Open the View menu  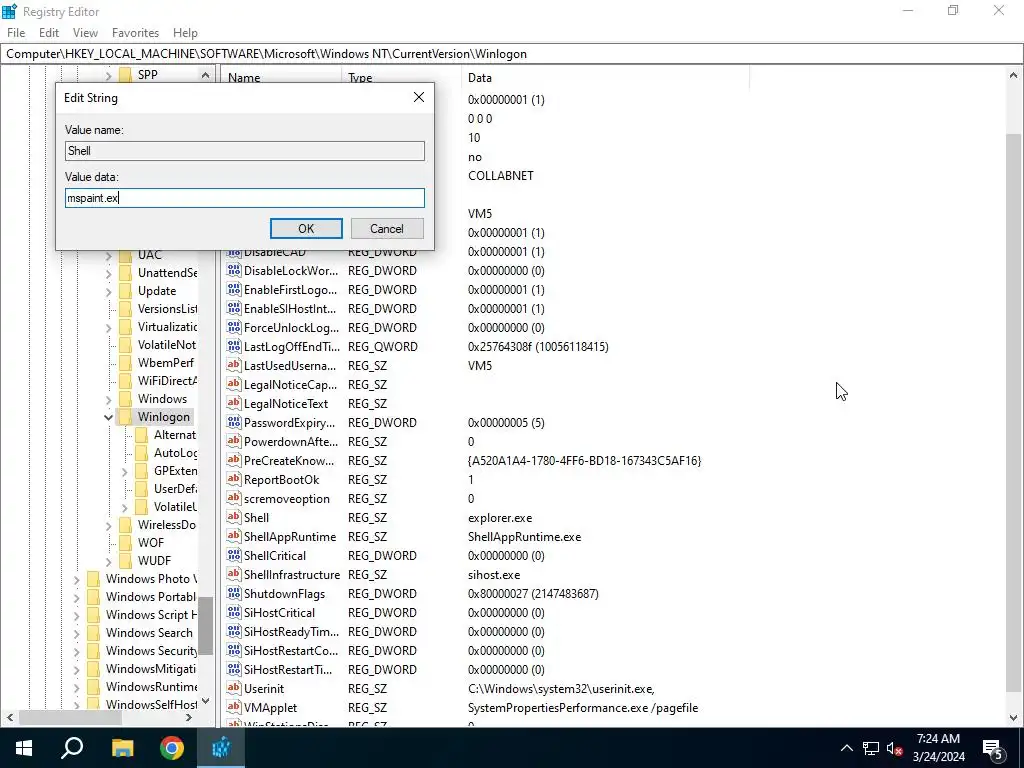pyautogui.click(x=85, y=33)
